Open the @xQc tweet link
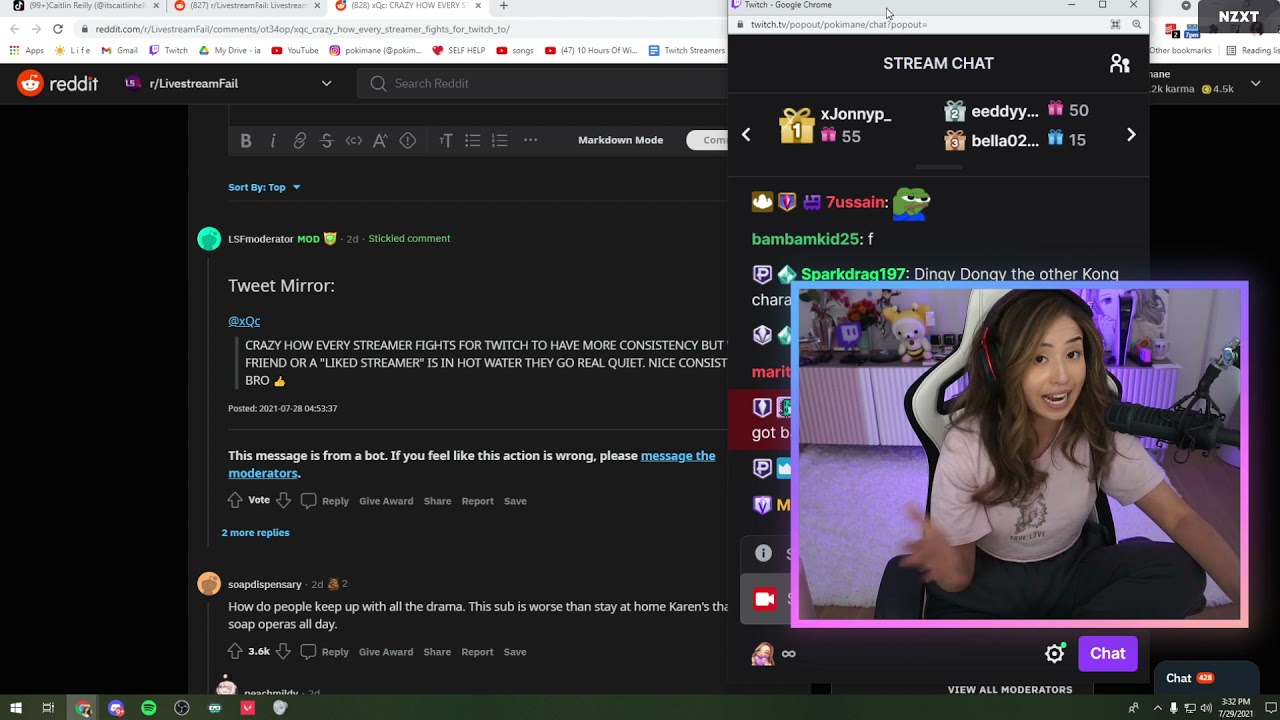1280x720 pixels. pyautogui.click(x=244, y=321)
